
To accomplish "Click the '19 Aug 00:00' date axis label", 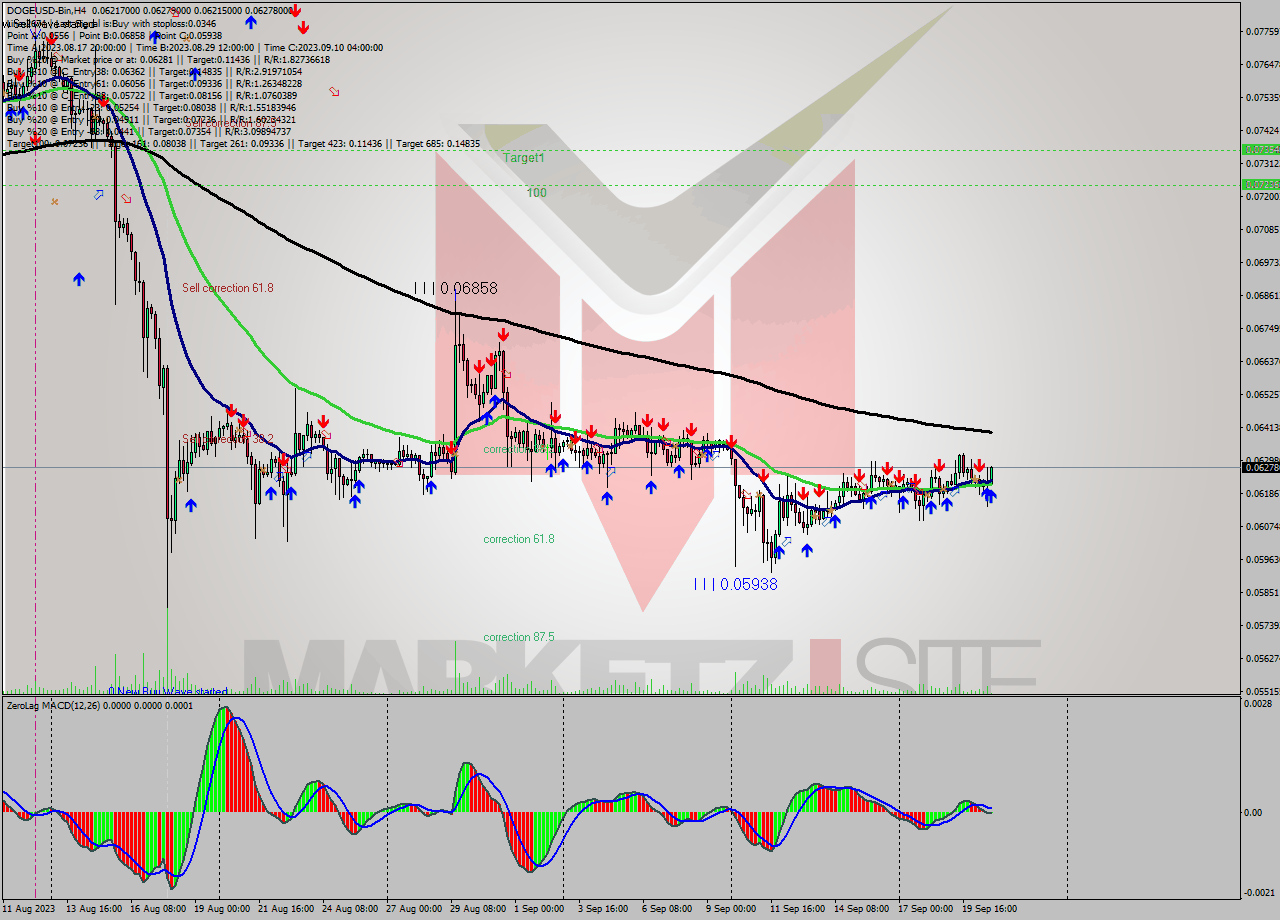I will point(222,909).
